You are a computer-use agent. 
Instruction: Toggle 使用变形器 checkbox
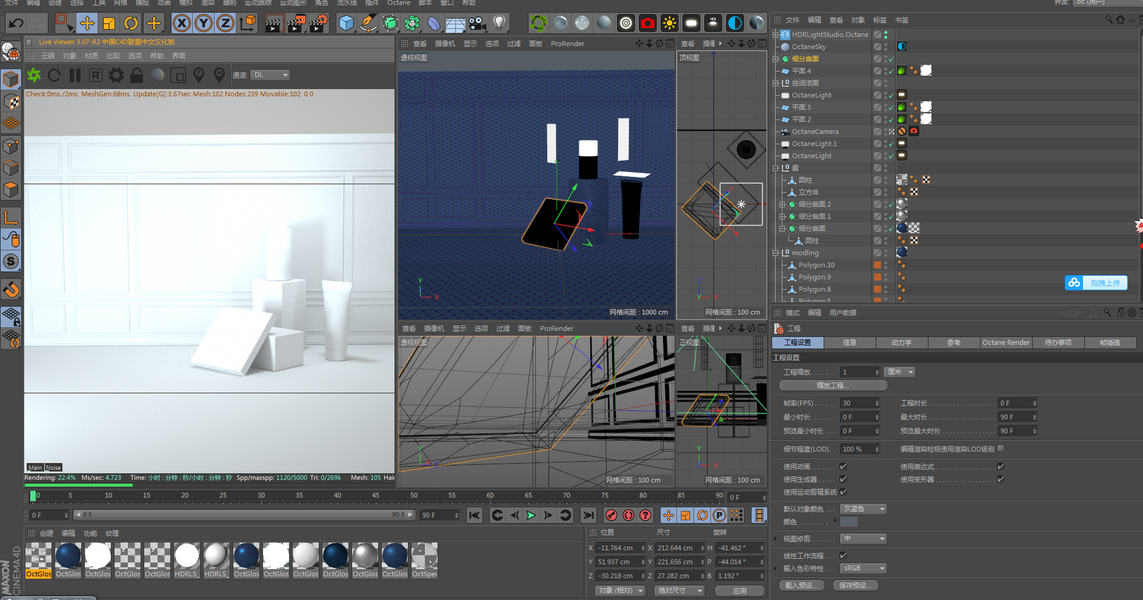click(1001, 479)
